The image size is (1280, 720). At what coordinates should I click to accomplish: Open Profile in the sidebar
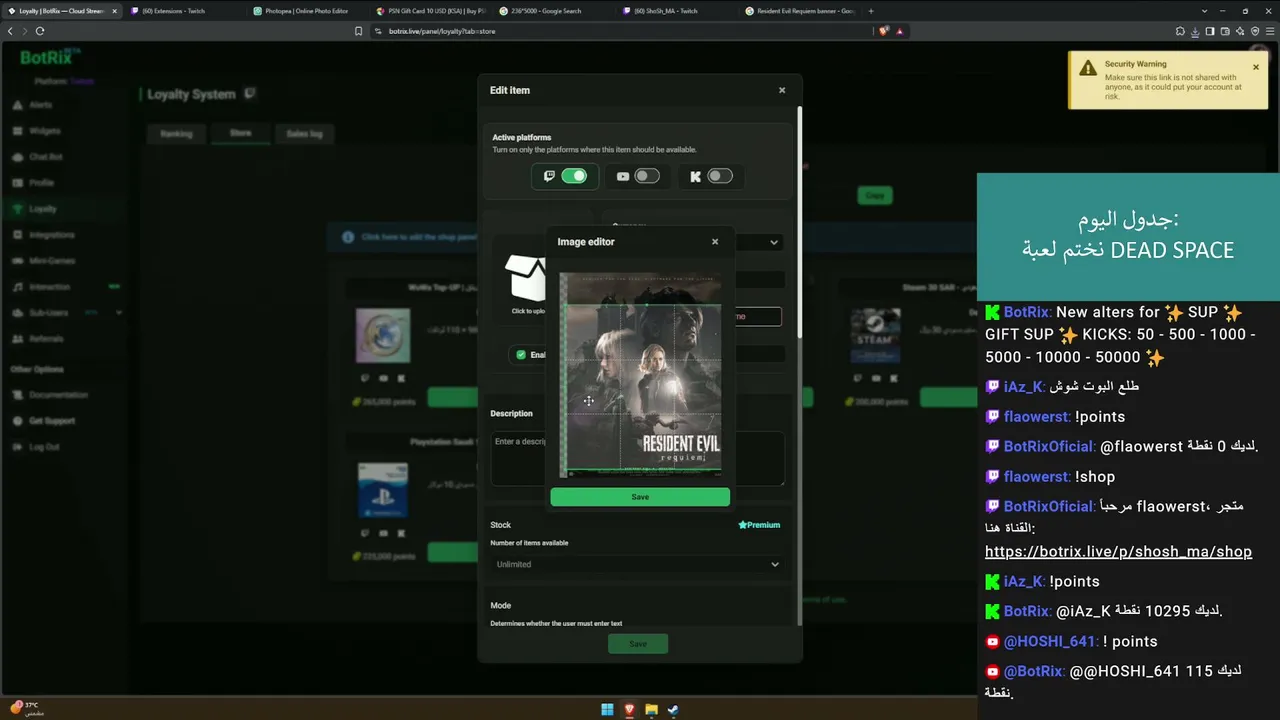pyautogui.click(x=41, y=183)
